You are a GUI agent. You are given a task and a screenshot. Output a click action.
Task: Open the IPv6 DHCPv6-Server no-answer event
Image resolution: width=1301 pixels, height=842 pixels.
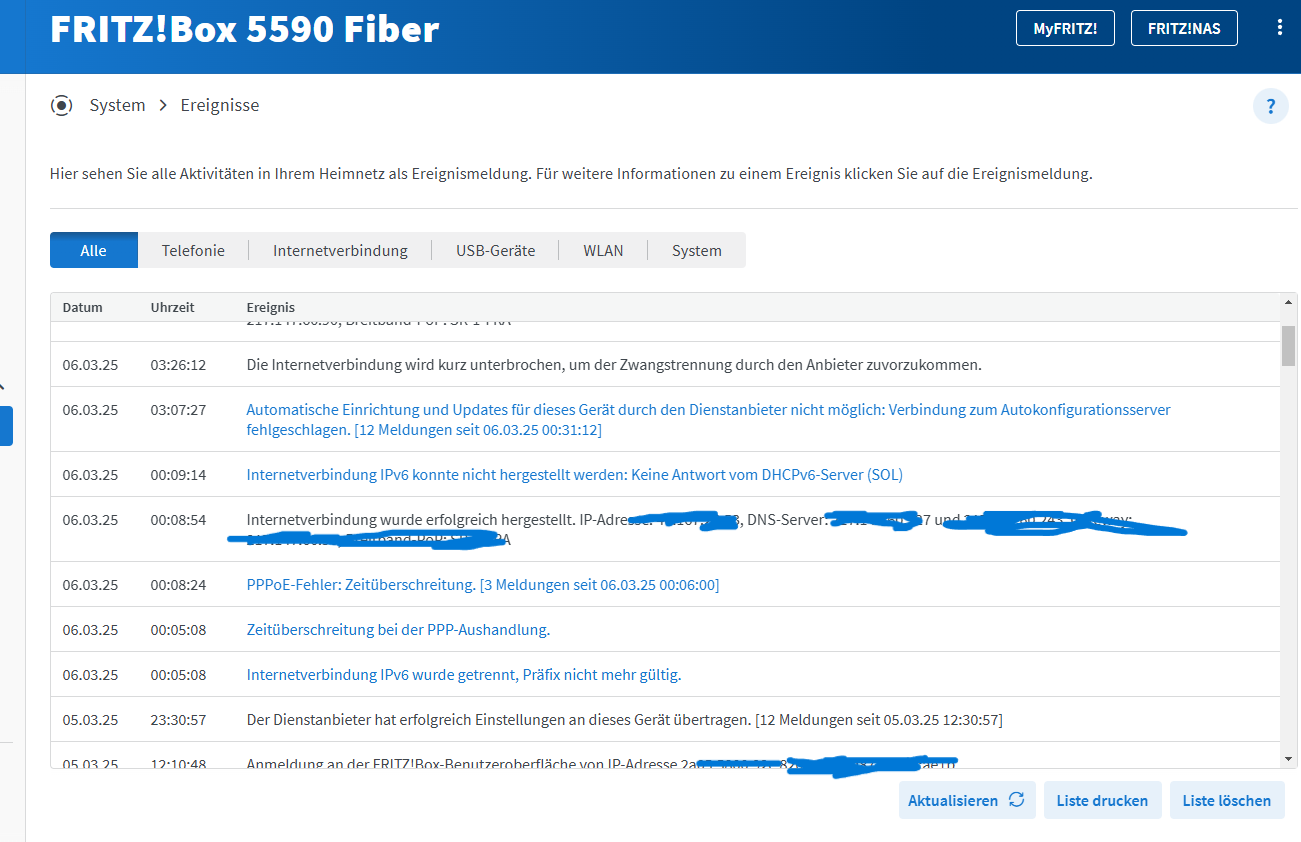(575, 475)
